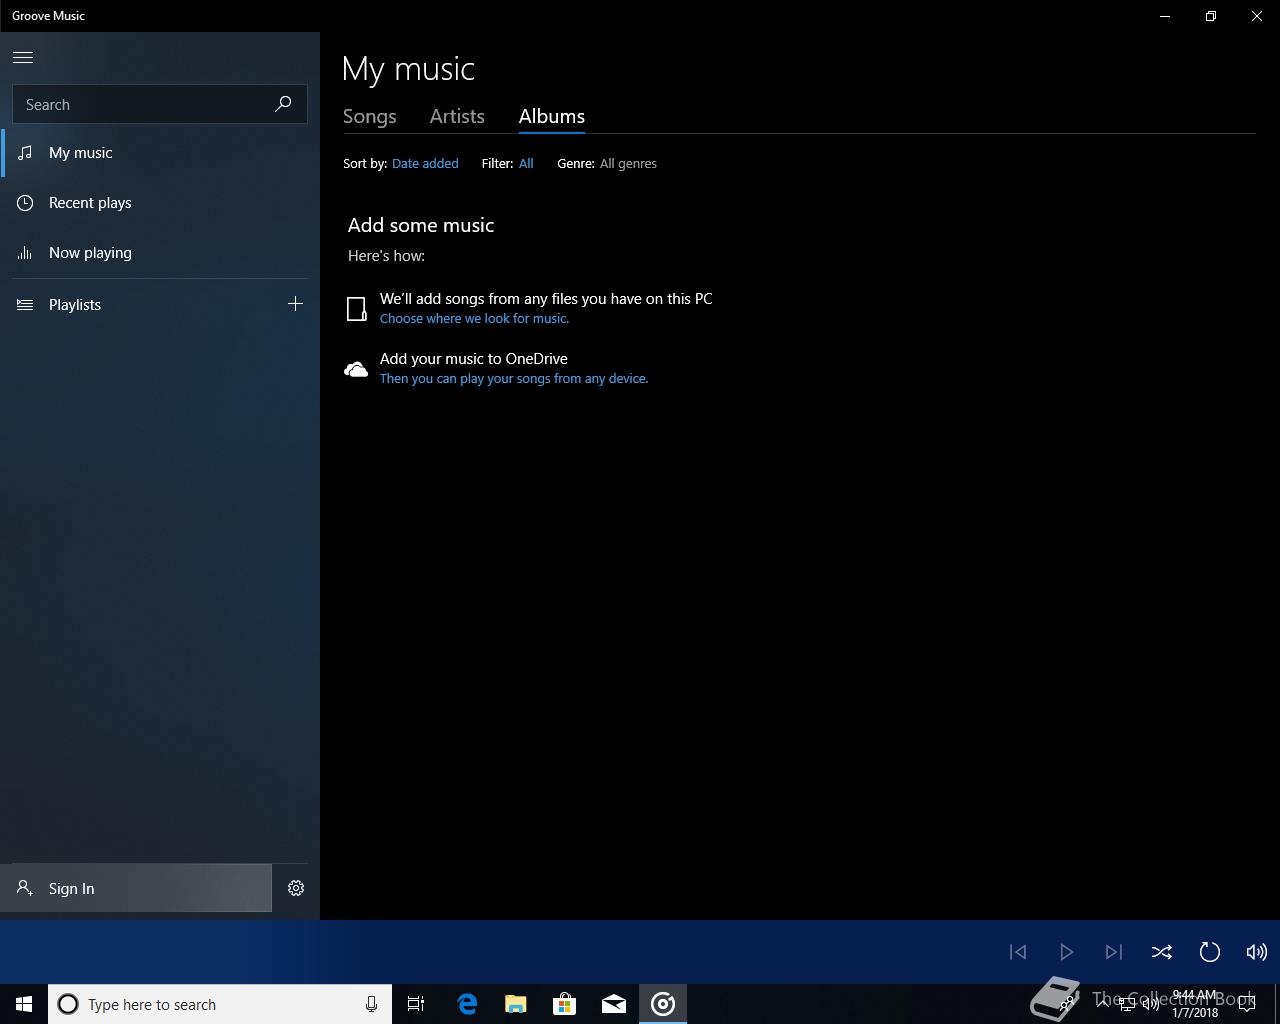Click 'Choose where we look for music' link
Viewport: 1280px width, 1024px height.
[x=474, y=318]
